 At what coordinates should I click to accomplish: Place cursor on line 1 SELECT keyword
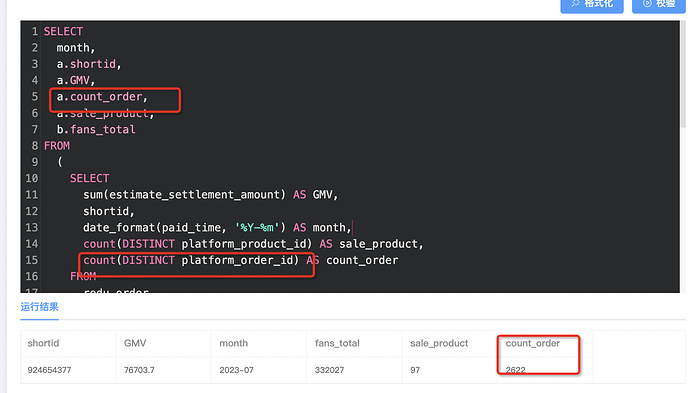point(63,32)
